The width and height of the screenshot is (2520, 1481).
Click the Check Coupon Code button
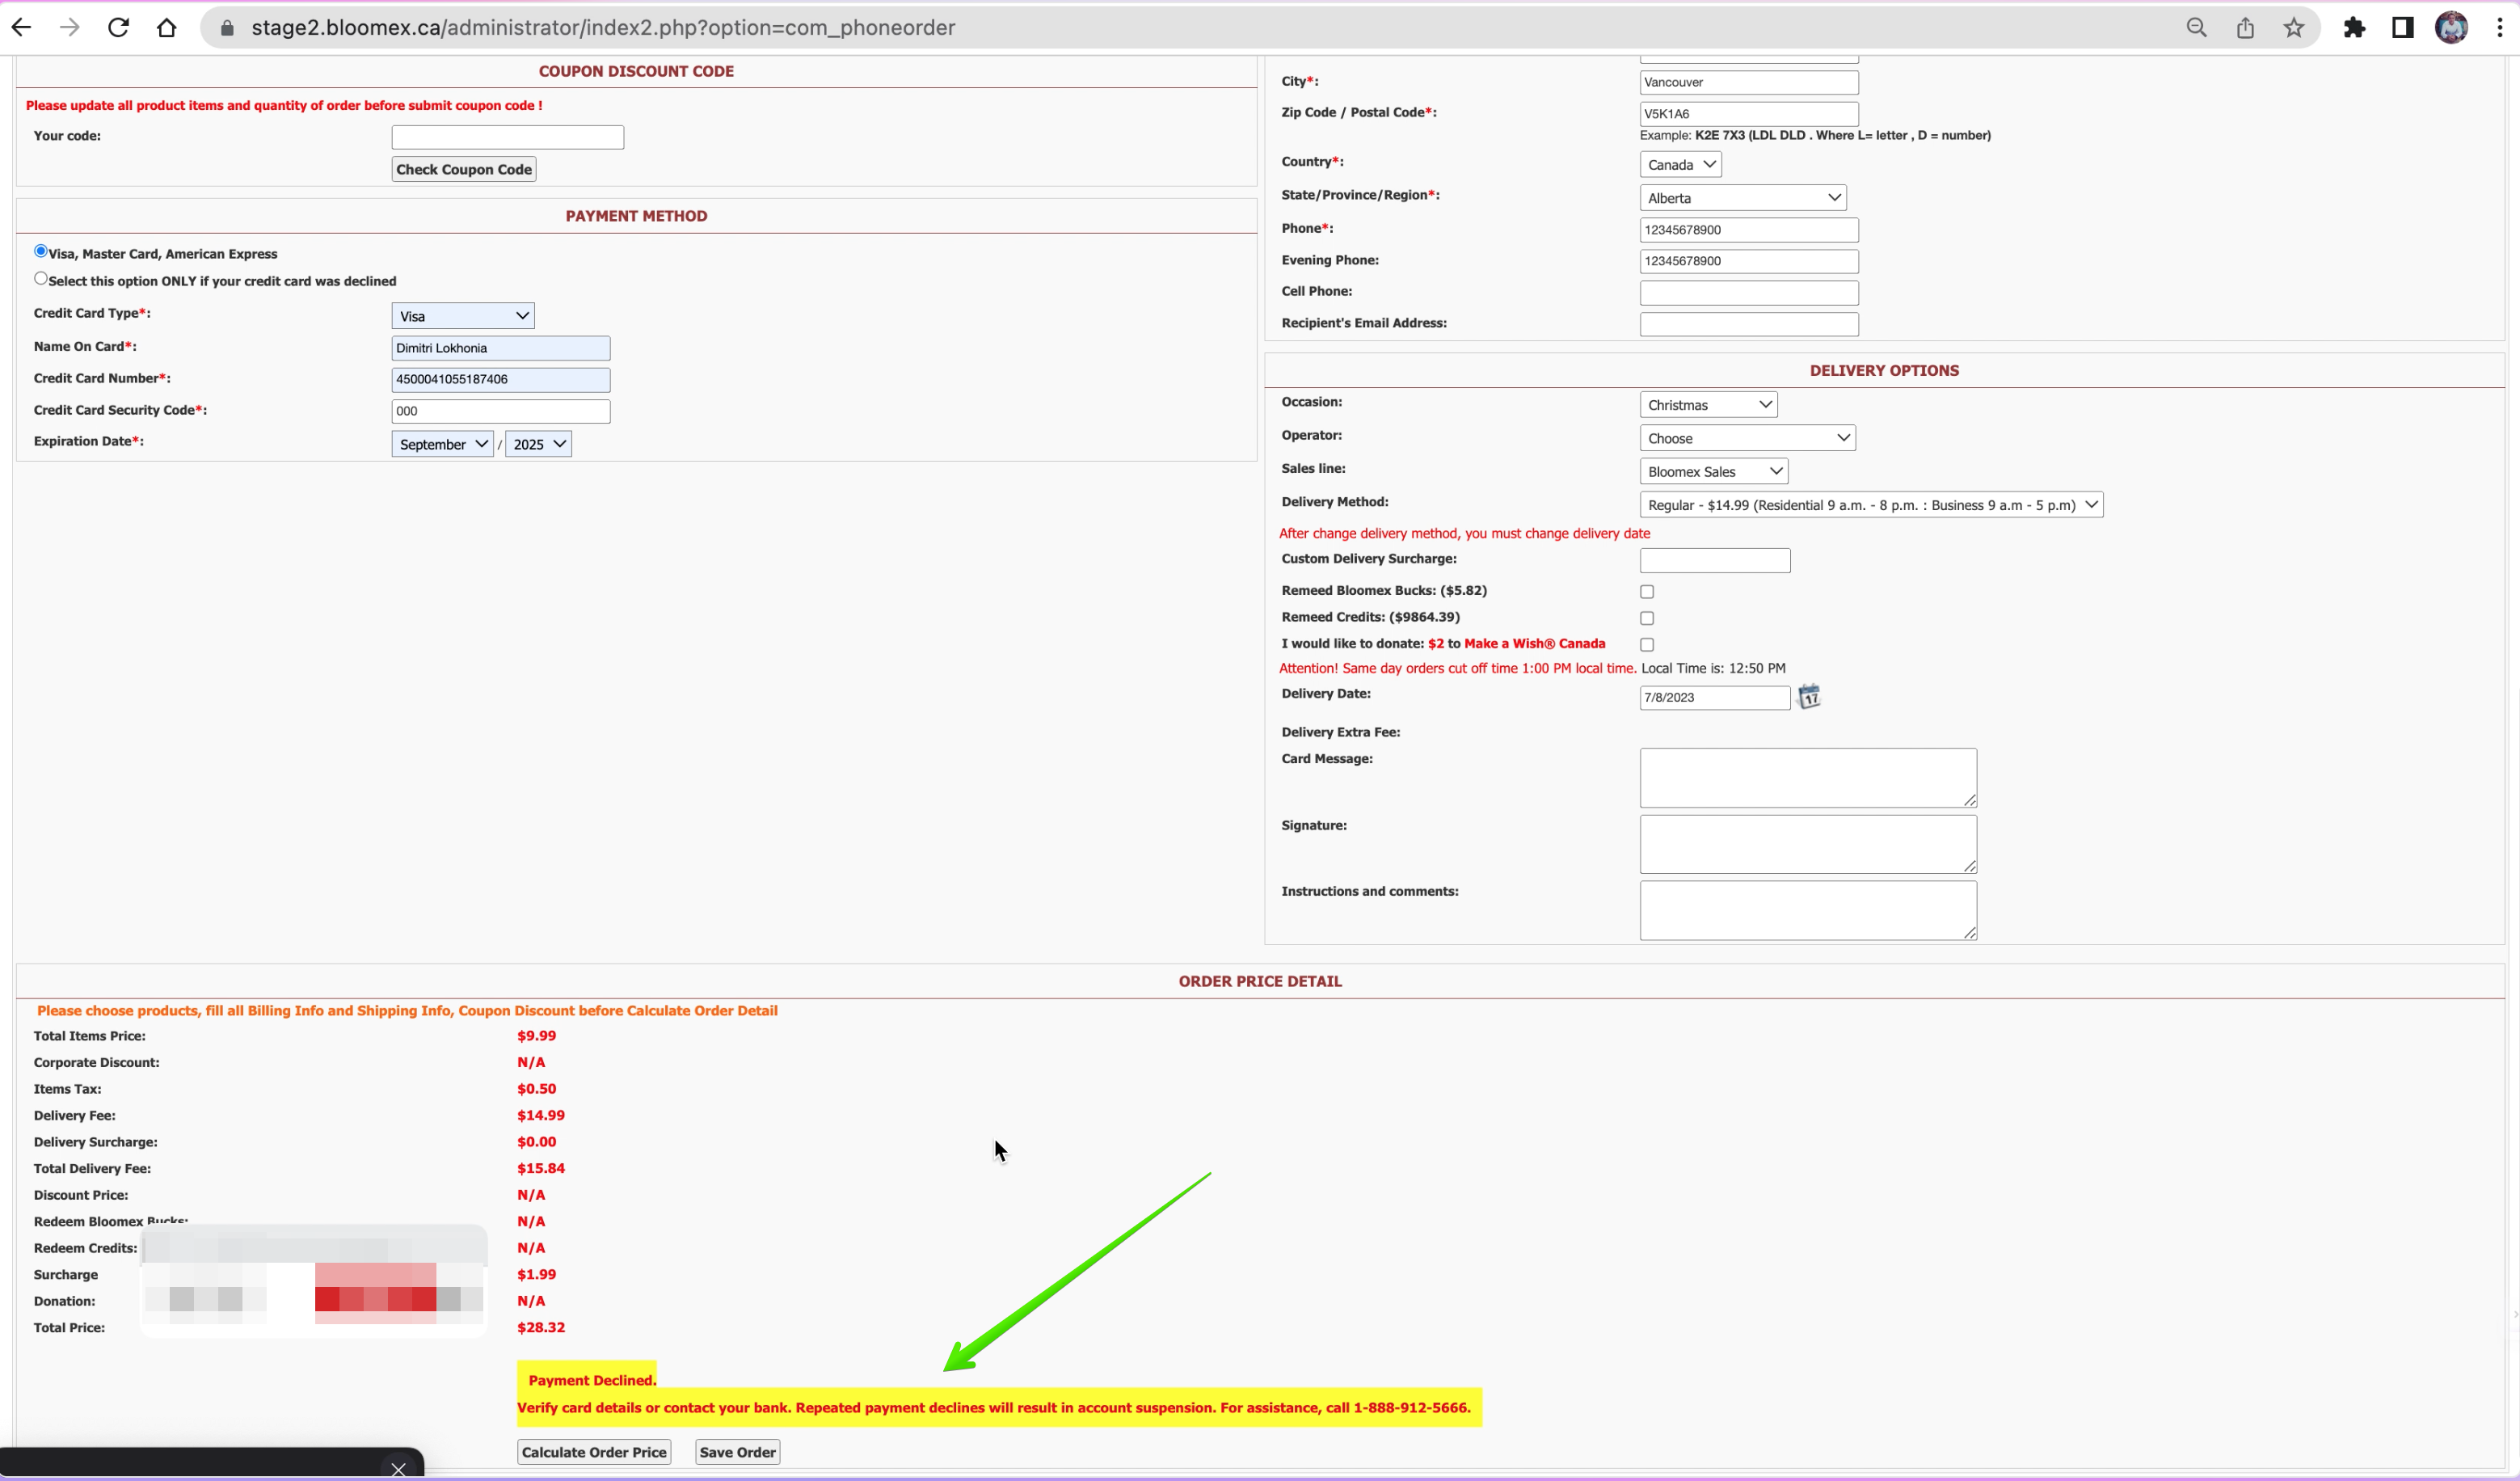464,169
